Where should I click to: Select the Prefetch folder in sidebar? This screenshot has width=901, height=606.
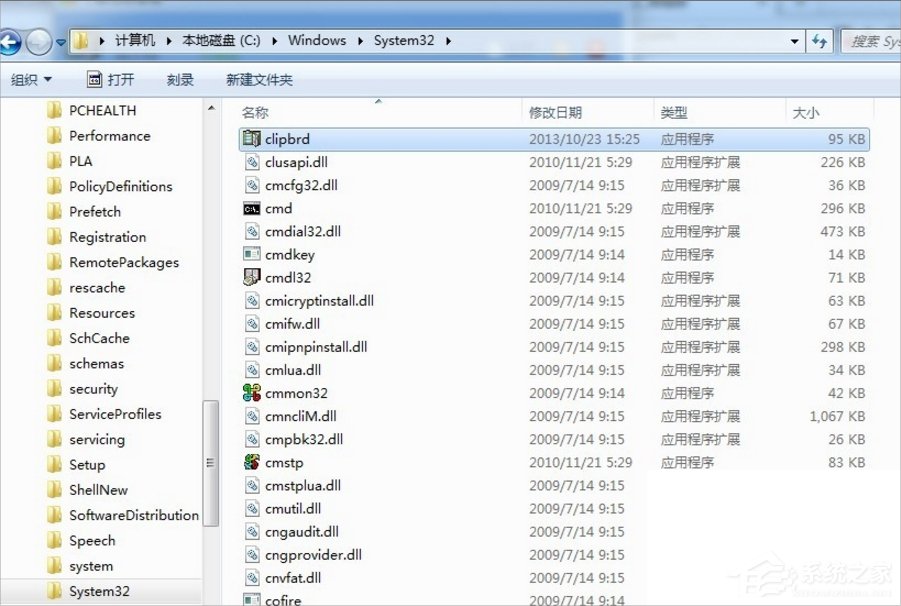[95, 211]
